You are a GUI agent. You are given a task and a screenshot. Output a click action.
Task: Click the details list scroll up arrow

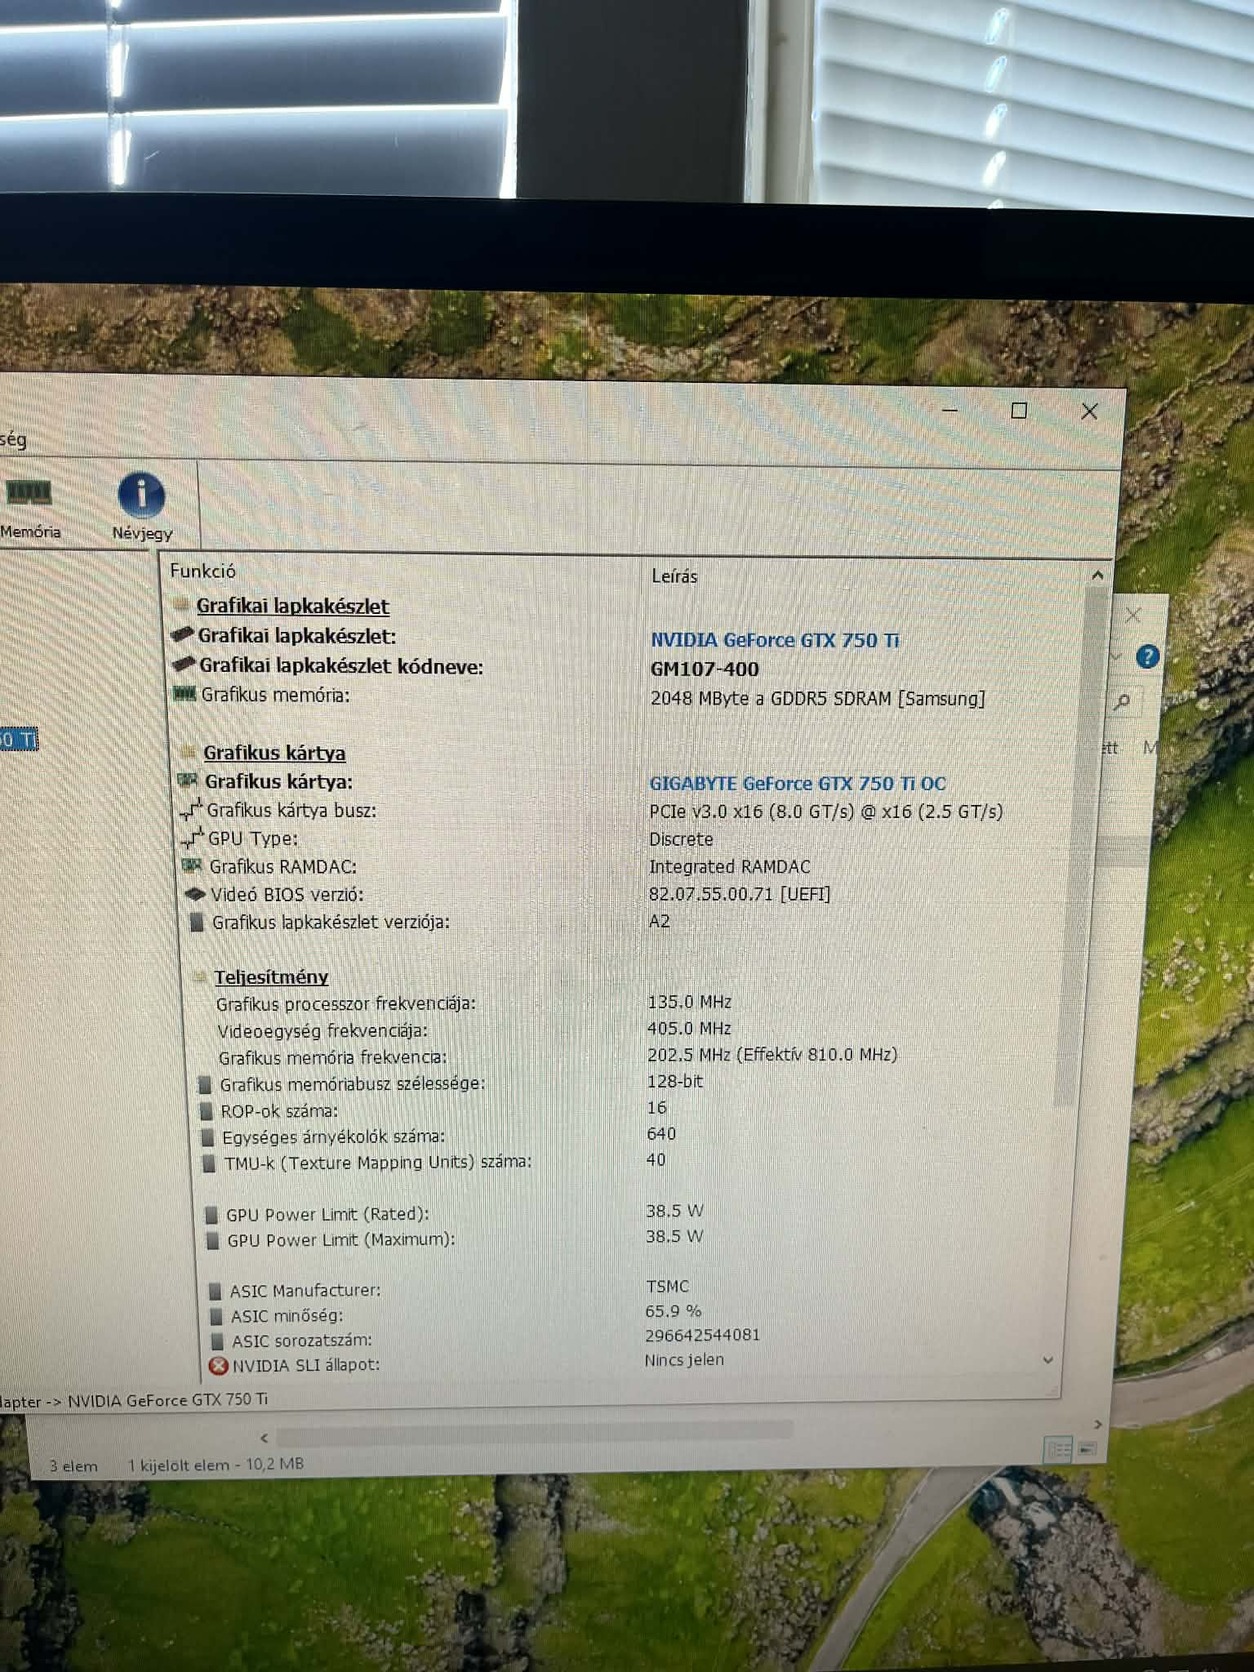coord(1097,575)
